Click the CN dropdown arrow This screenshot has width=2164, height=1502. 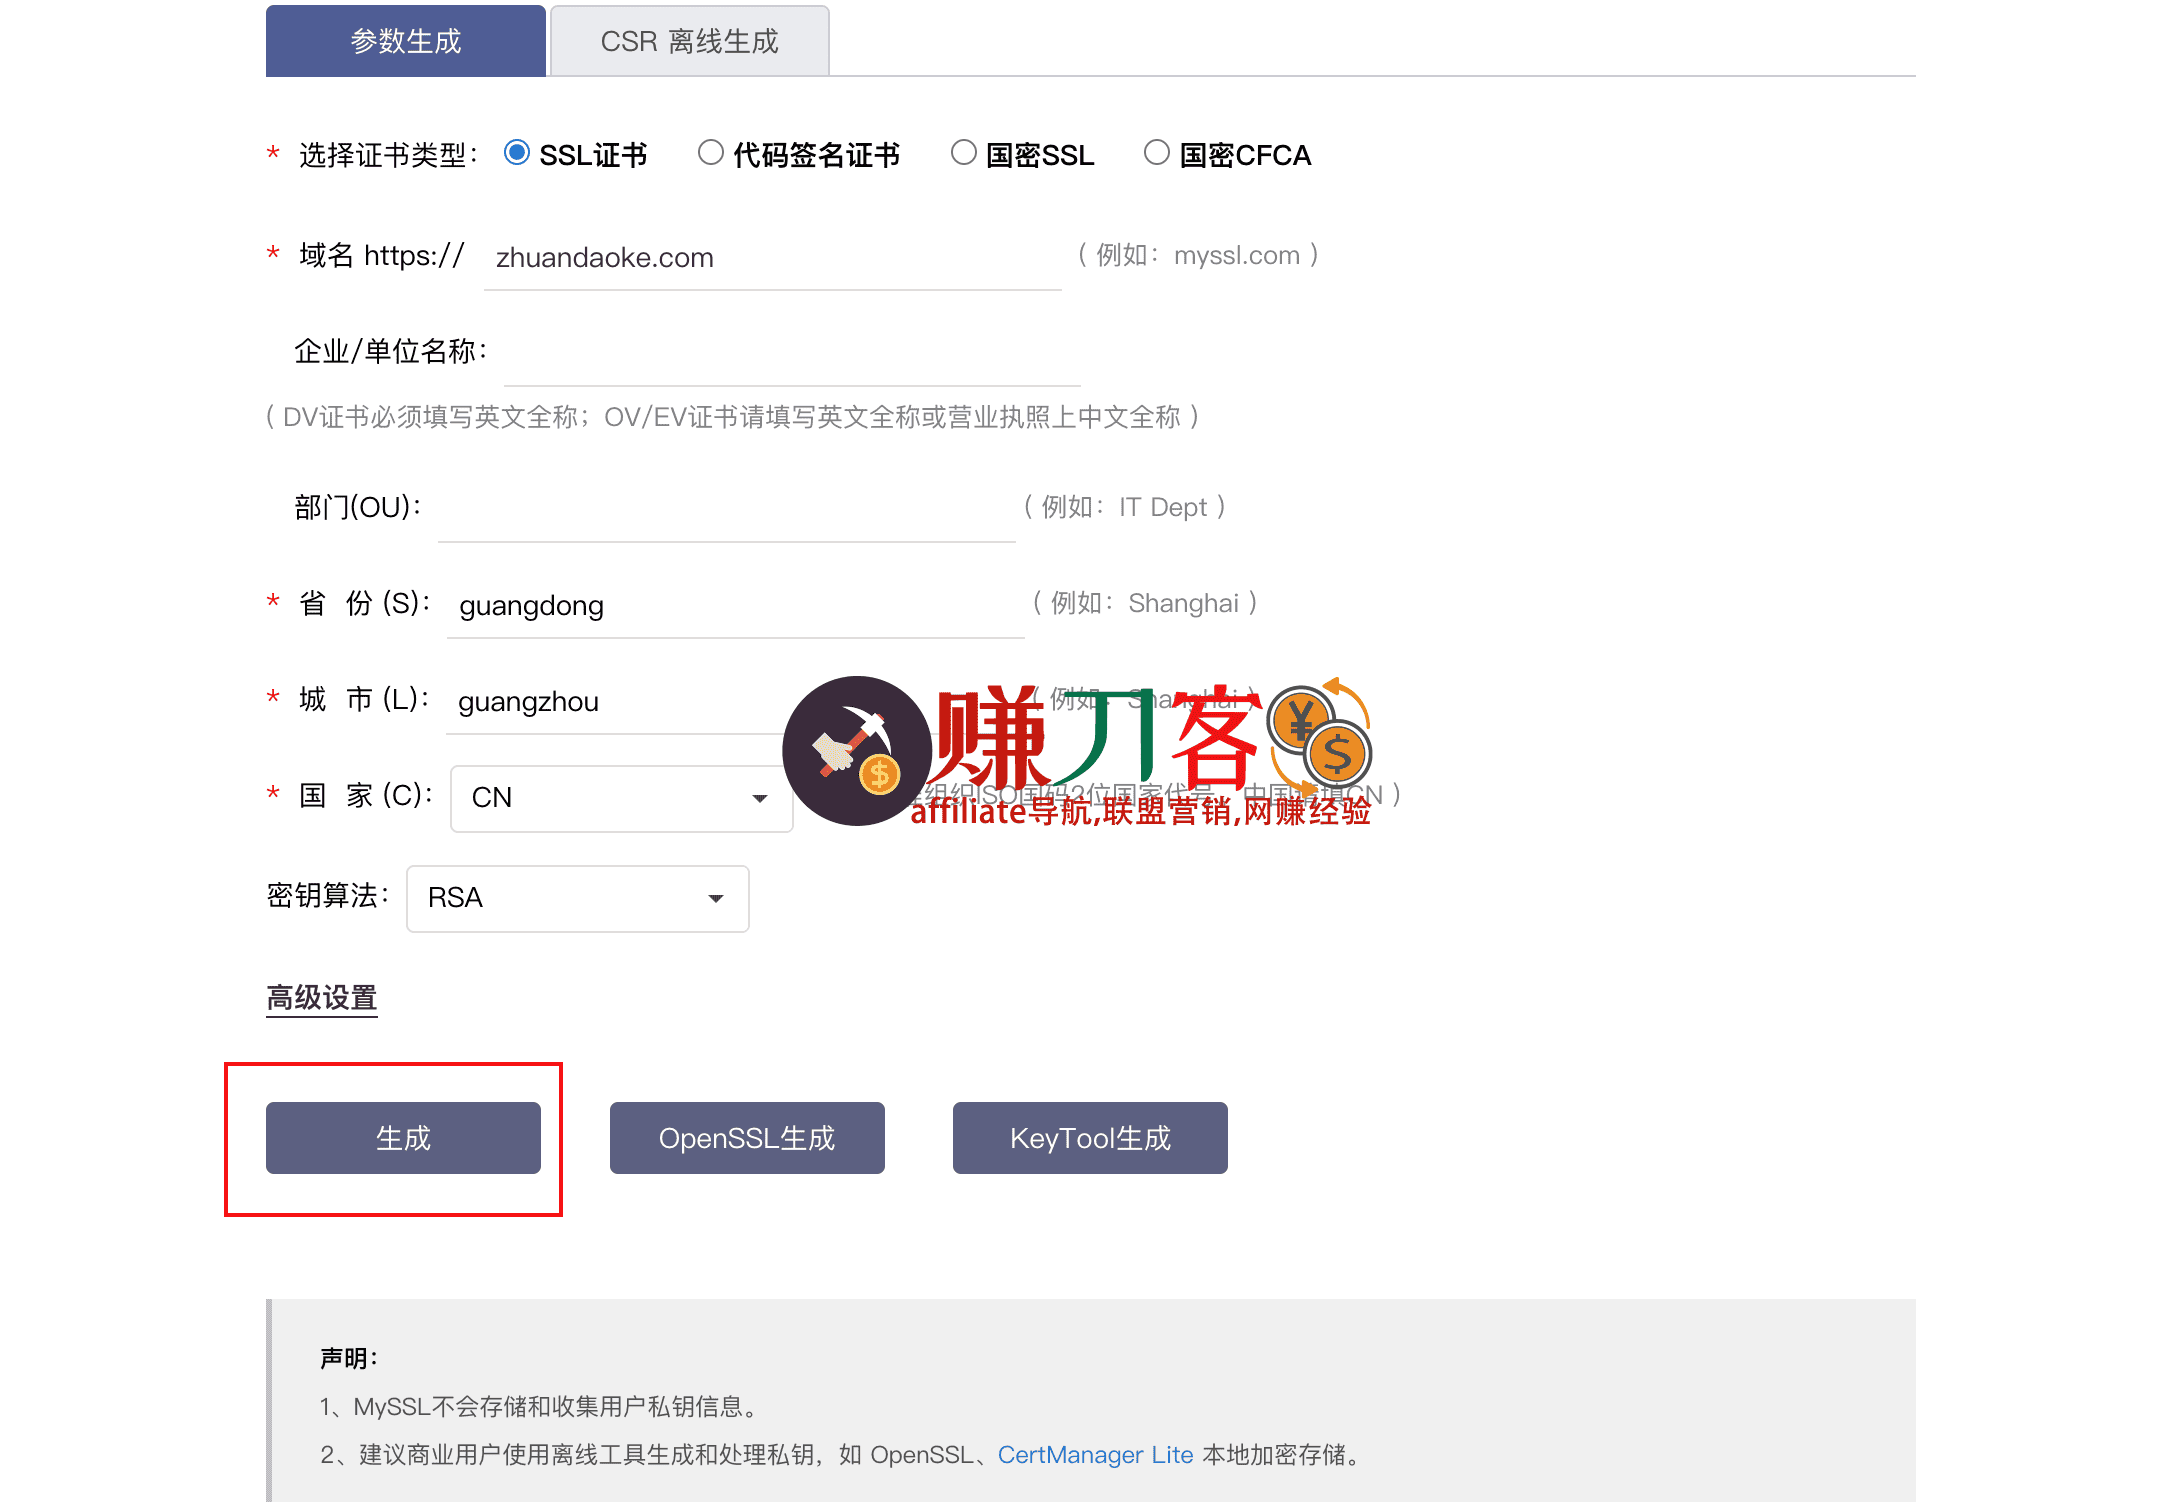(x=759, y=797)
